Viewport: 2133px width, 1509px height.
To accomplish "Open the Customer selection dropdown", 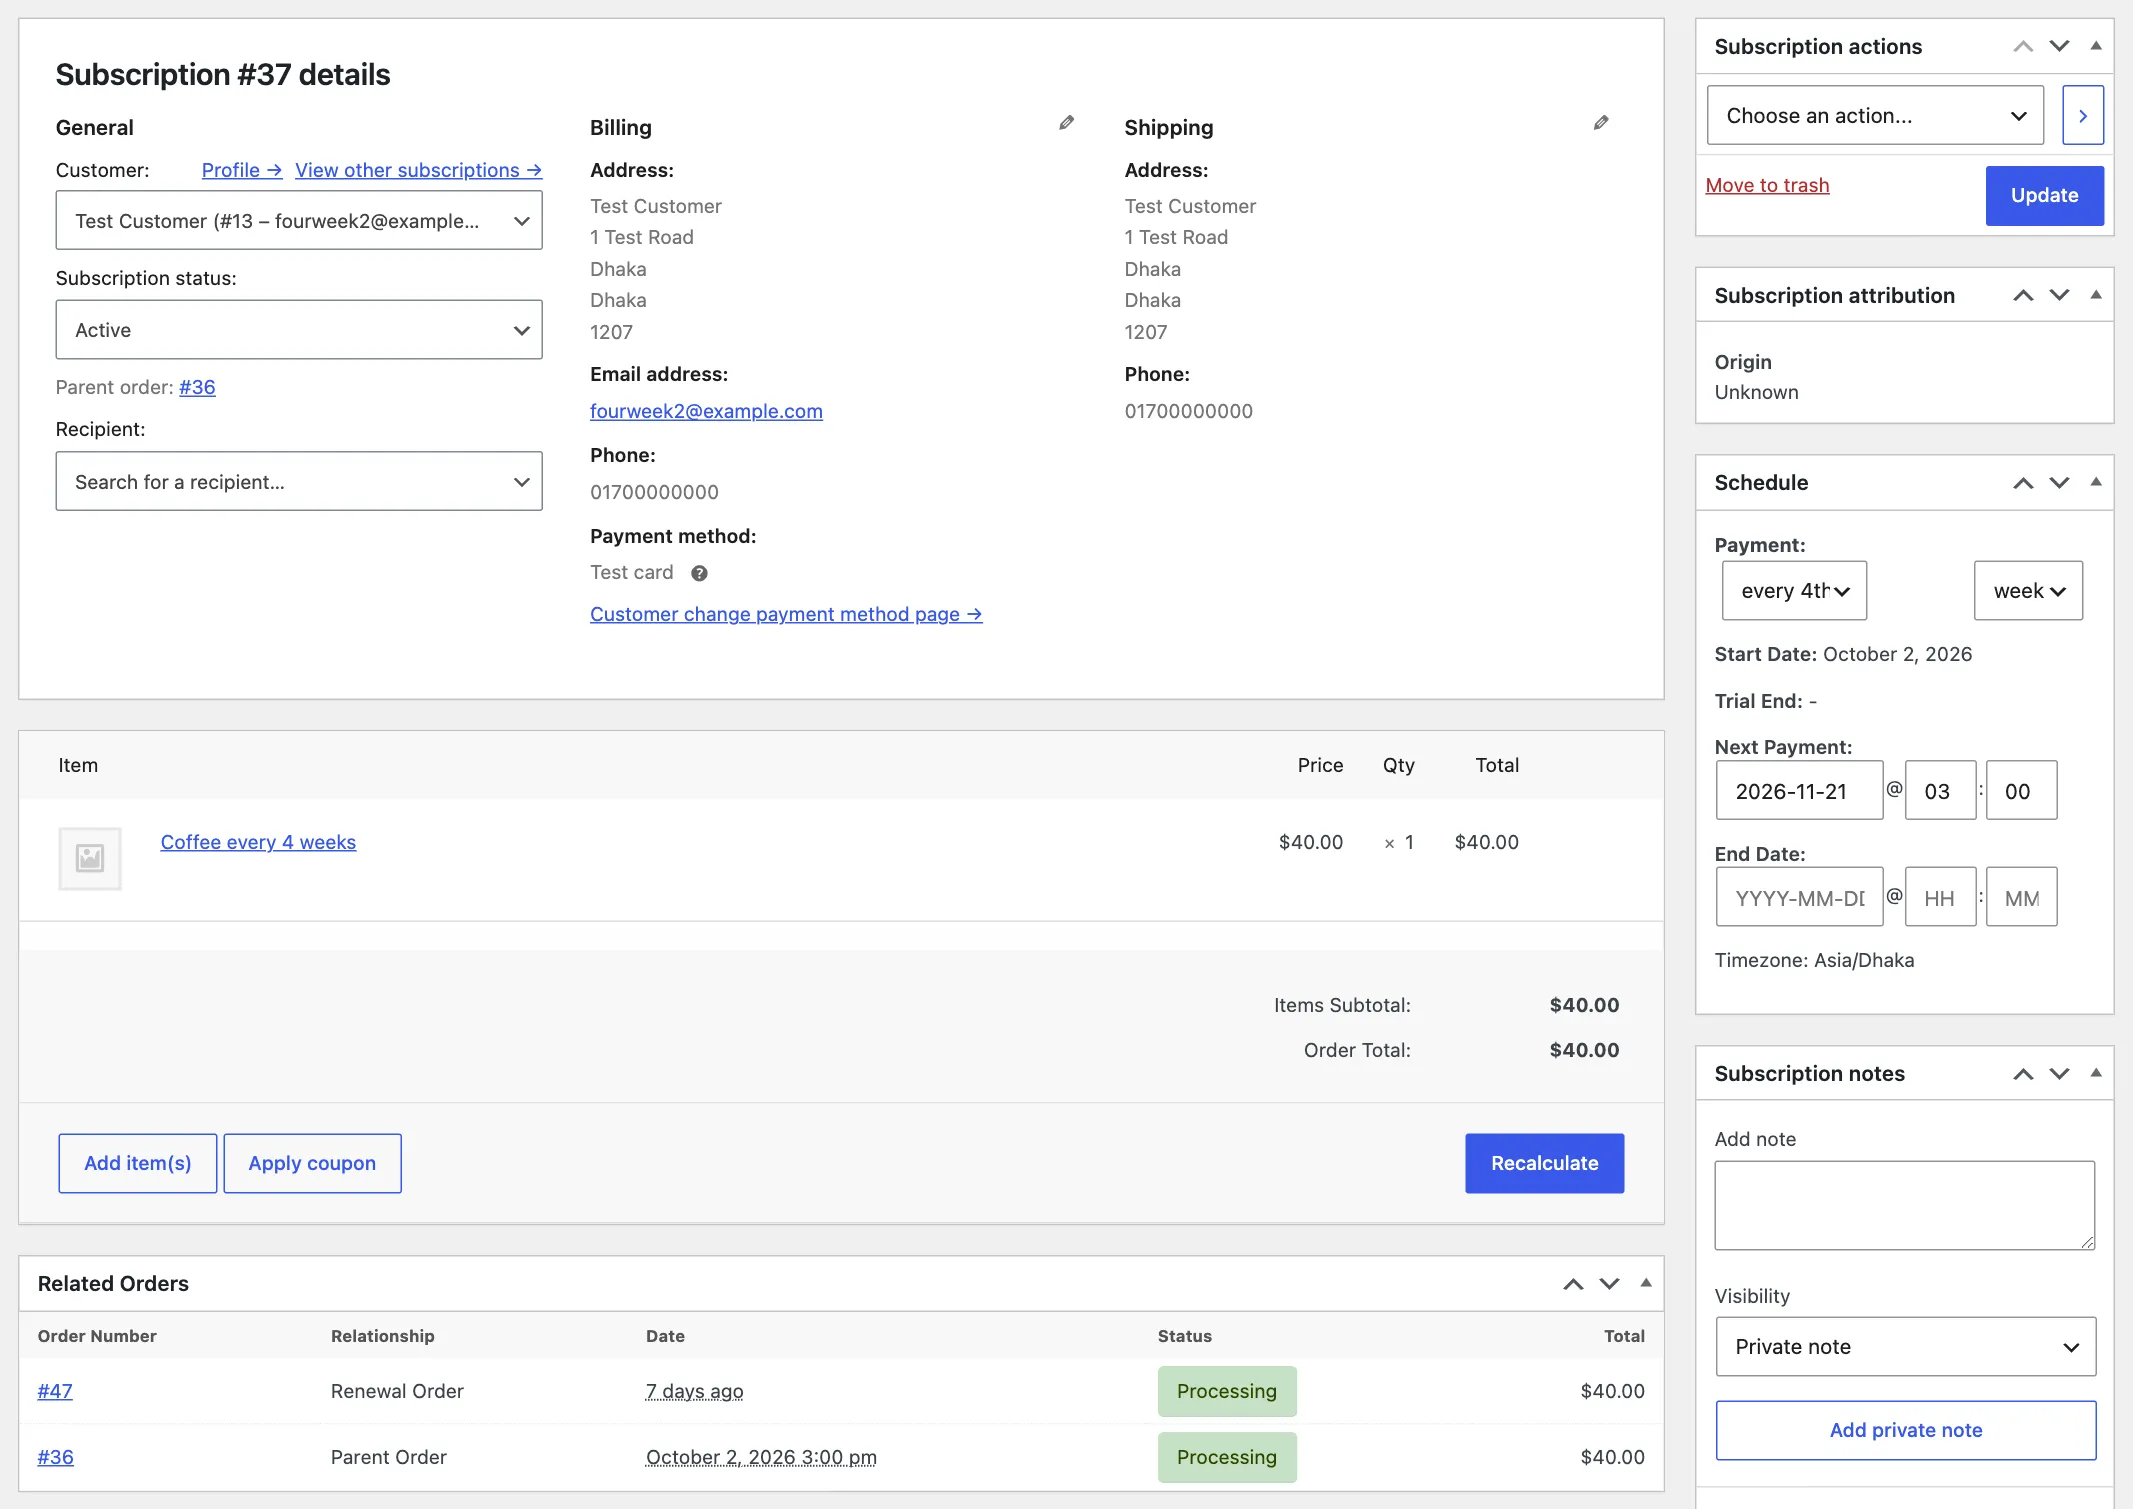I will pos(299,220).
